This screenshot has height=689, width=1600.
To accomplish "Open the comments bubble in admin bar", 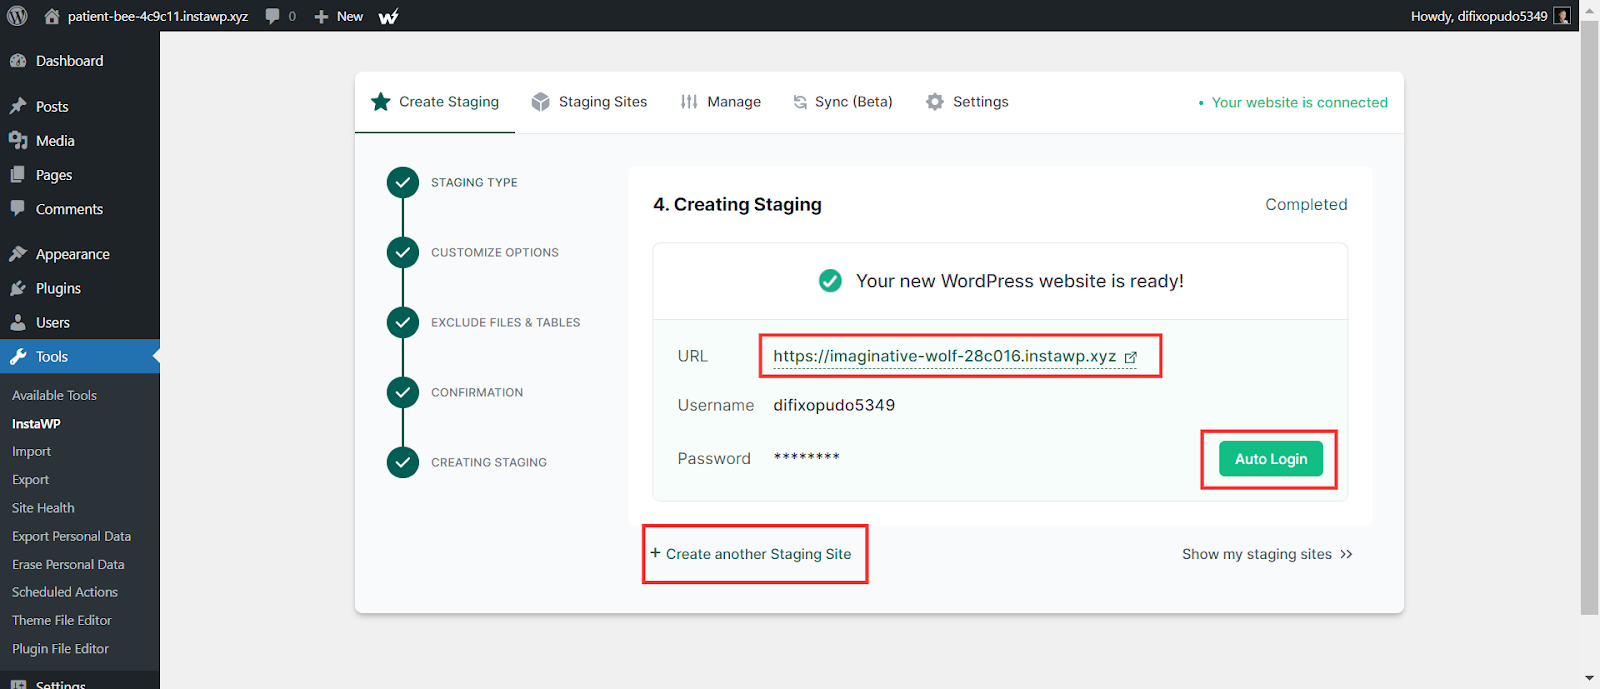I will [273, 16].
